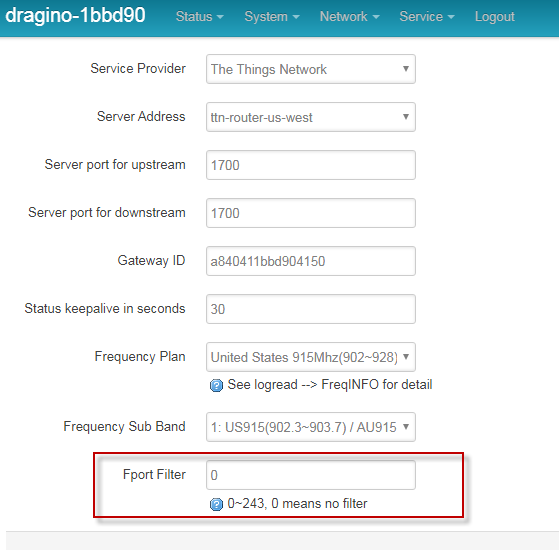
Task: Click the Server Address dropdown arrow
Action: 405,117
